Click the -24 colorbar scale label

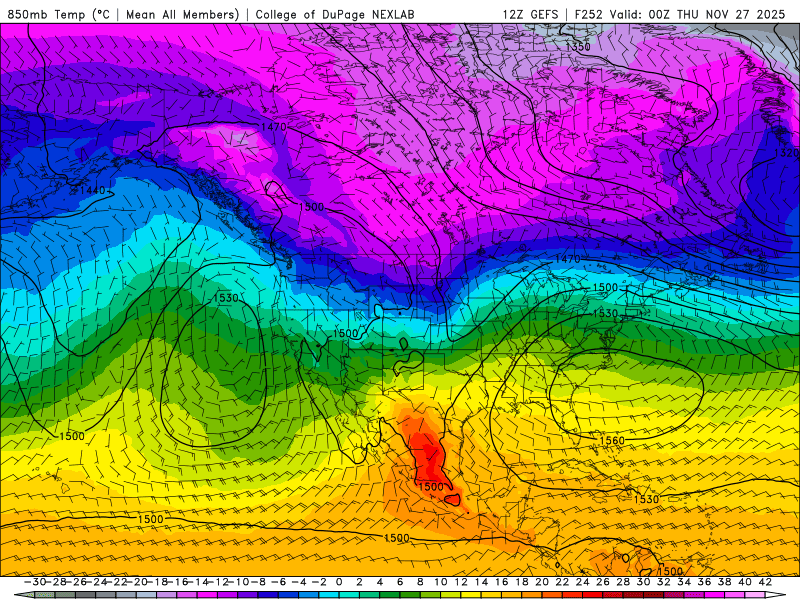(x=97, y=582)
